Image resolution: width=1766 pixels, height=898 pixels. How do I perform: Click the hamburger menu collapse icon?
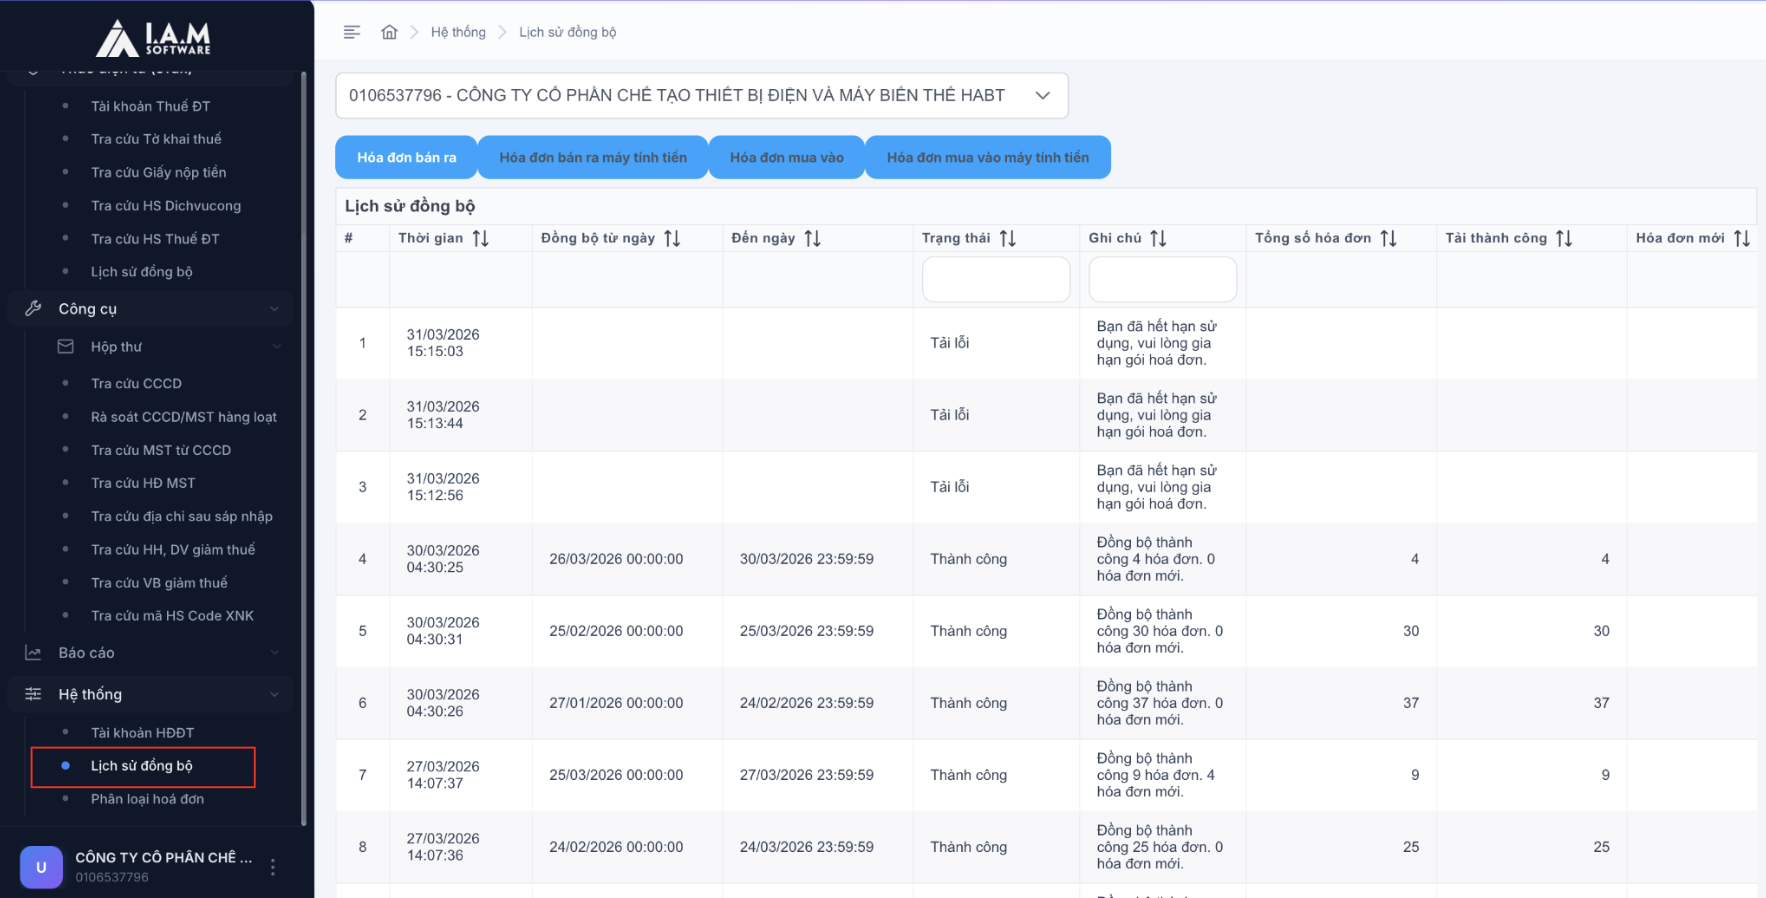(351, 32)
